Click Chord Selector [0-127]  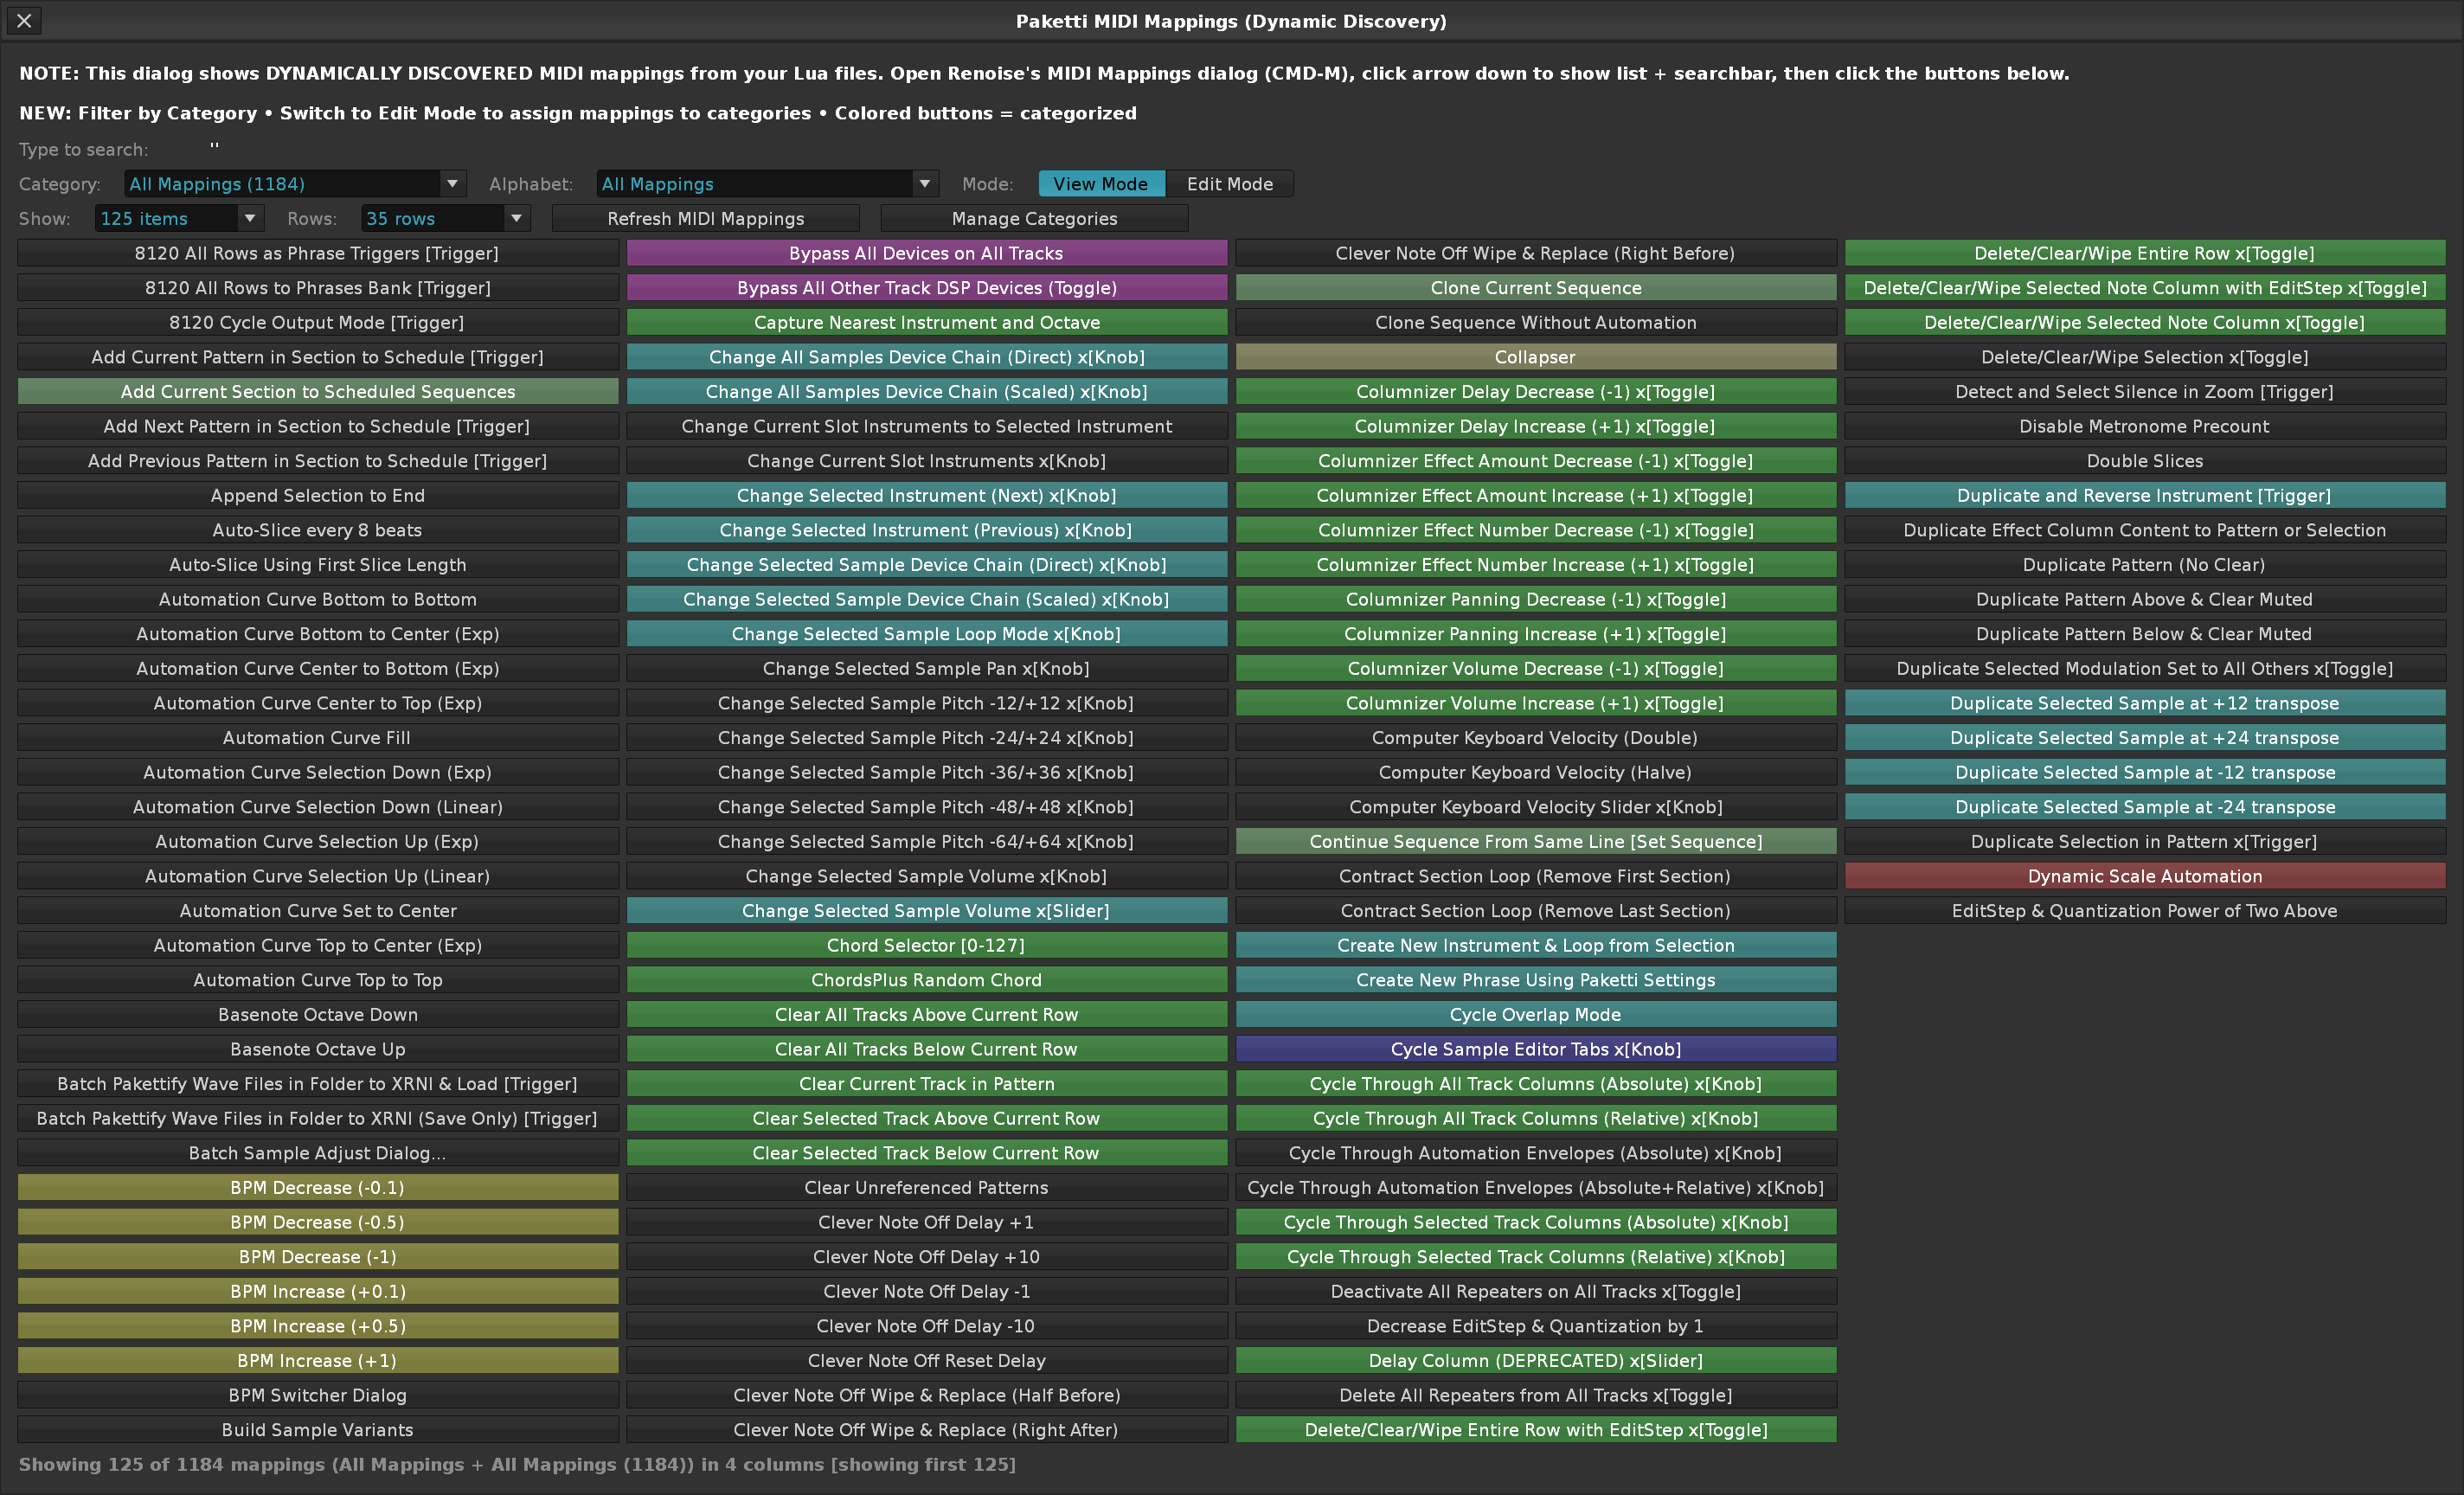coord(927,945)
